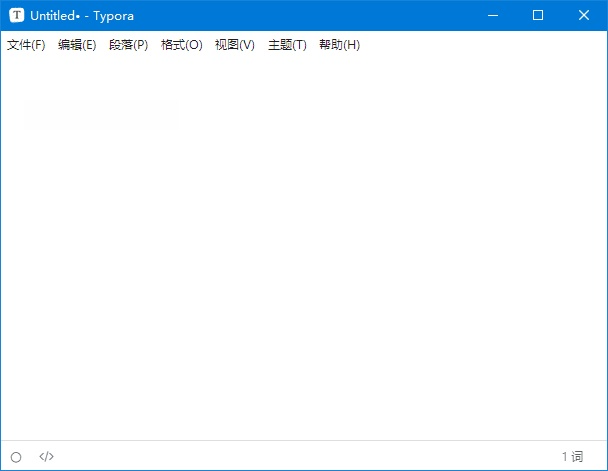This screenshot has height=471, width=608.
Task: Open the 格式(O) menu
Action: click(x=181, y=45)
